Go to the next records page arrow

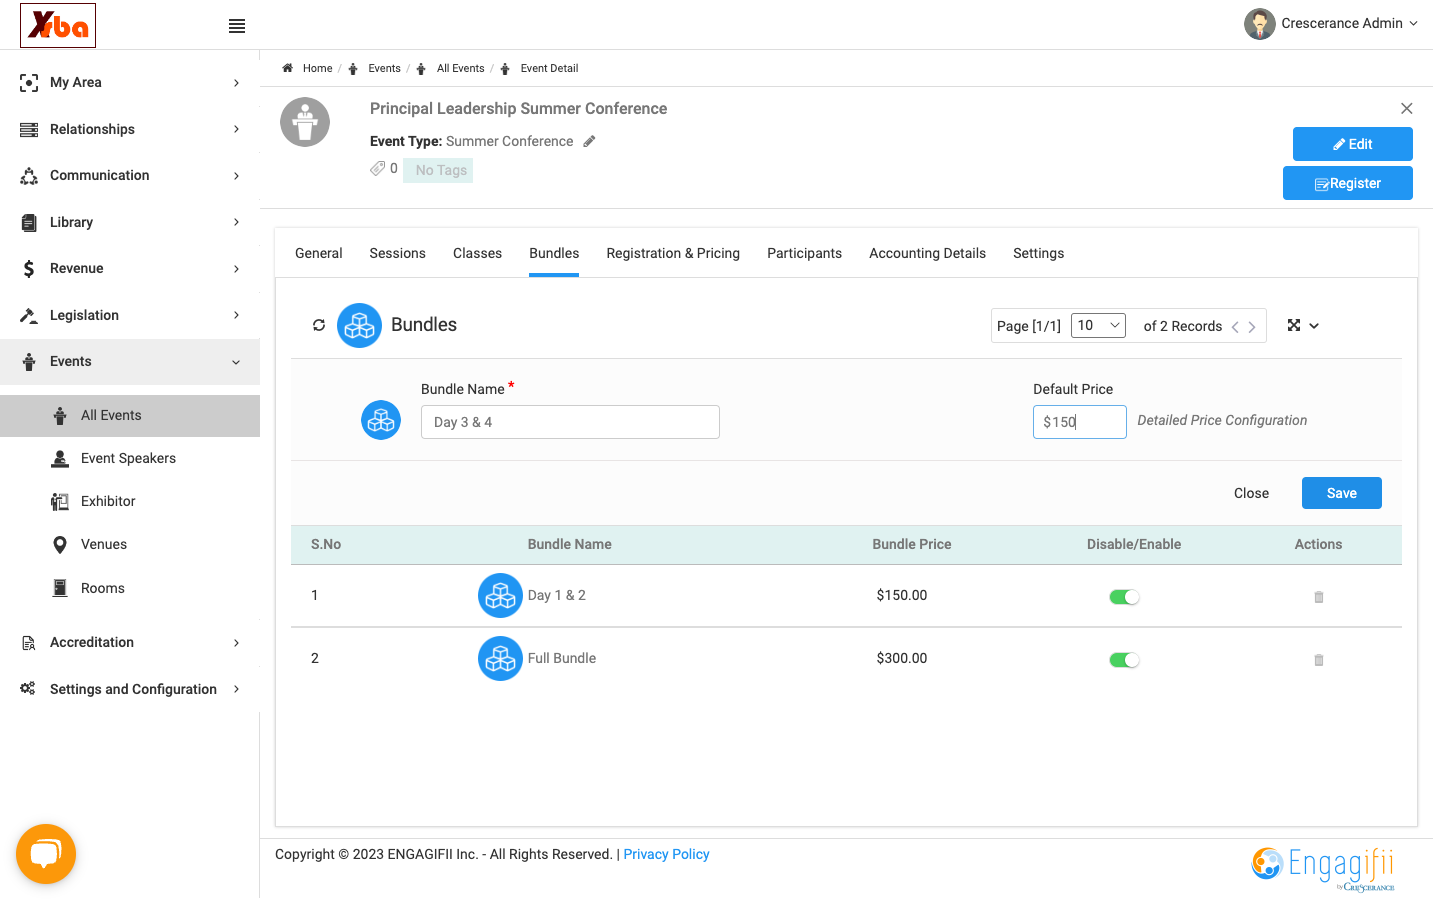[x=1252, y=327]
